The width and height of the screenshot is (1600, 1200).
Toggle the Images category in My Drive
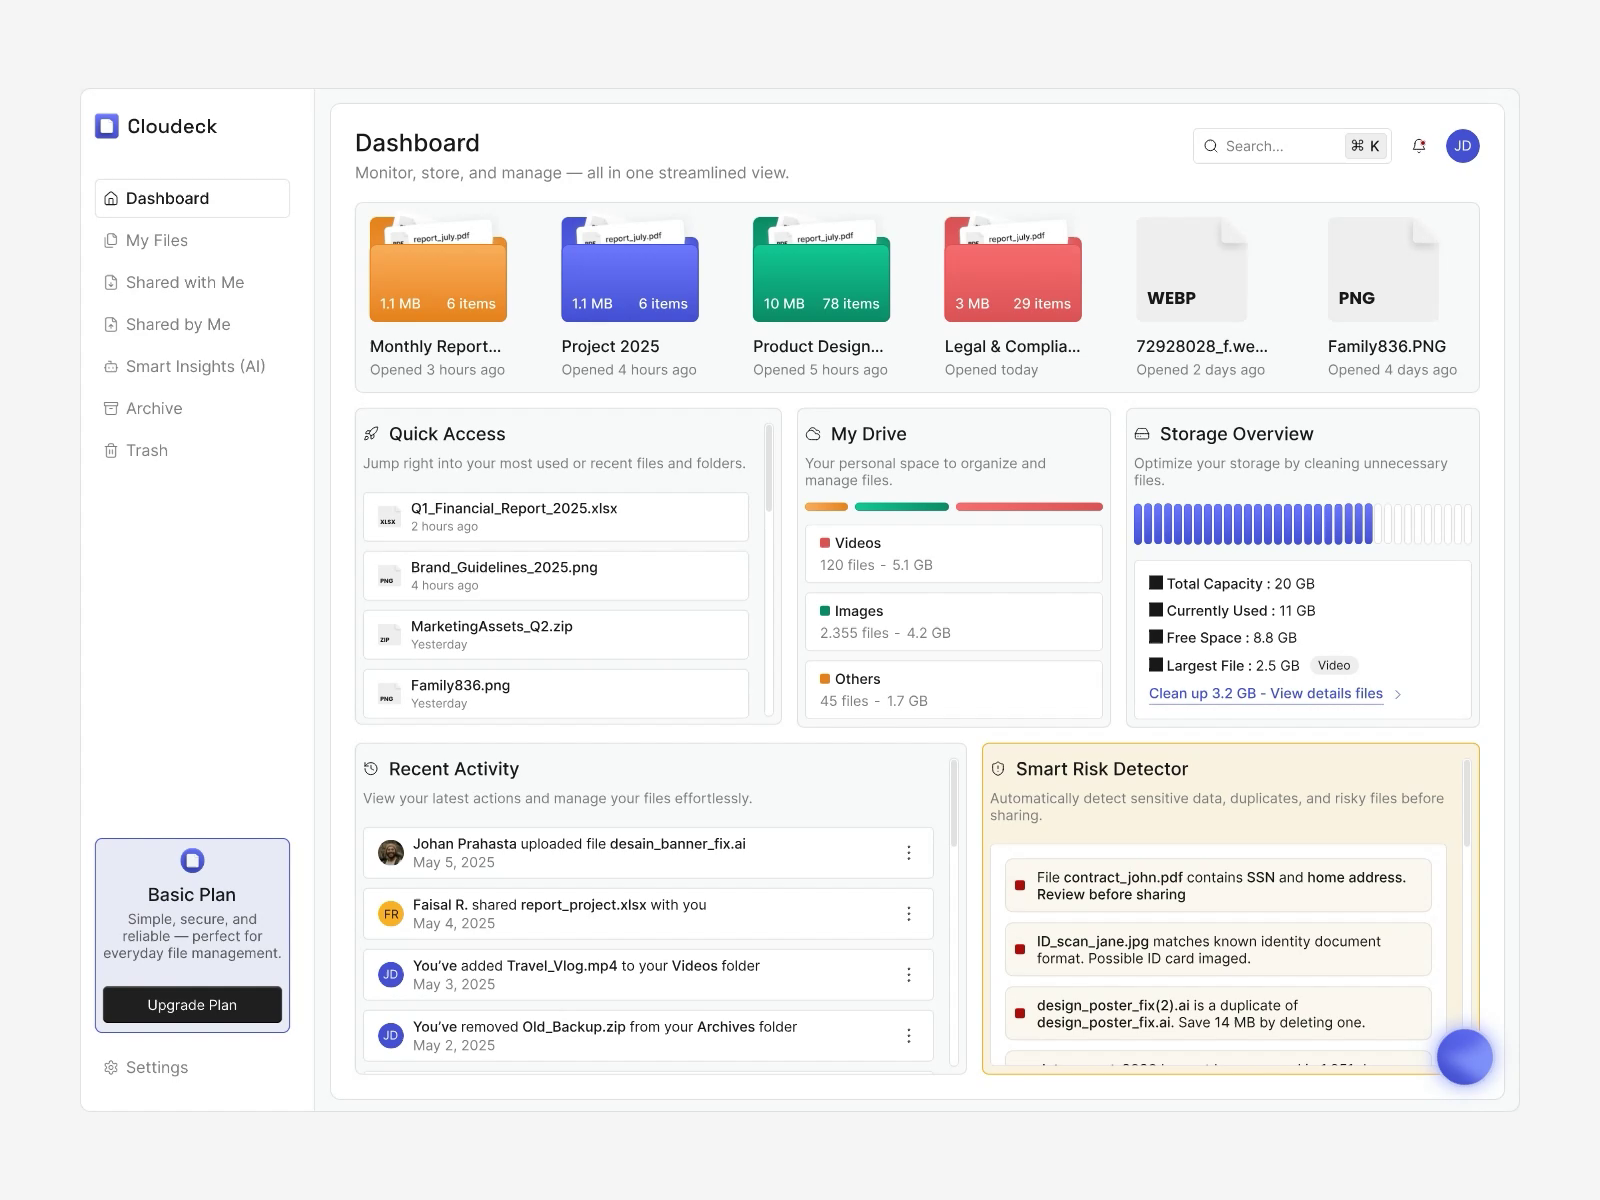953,621
